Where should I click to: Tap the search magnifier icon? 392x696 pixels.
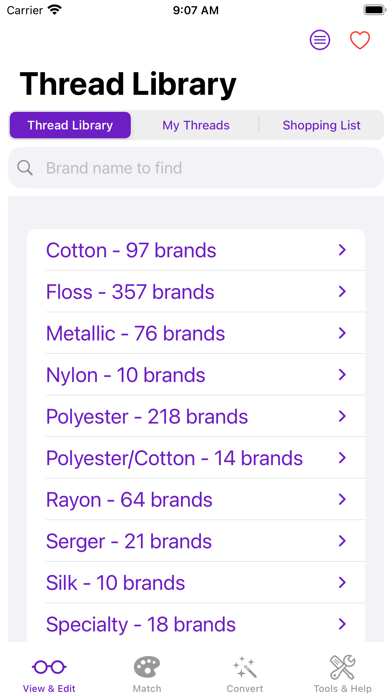coord(25,168)
